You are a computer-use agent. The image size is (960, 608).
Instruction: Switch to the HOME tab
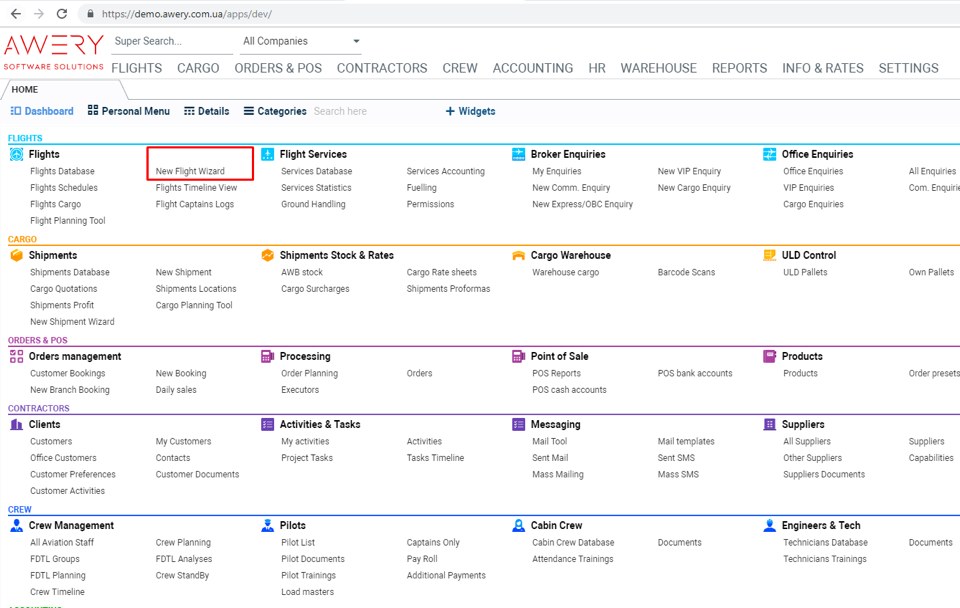click(25, 90)
